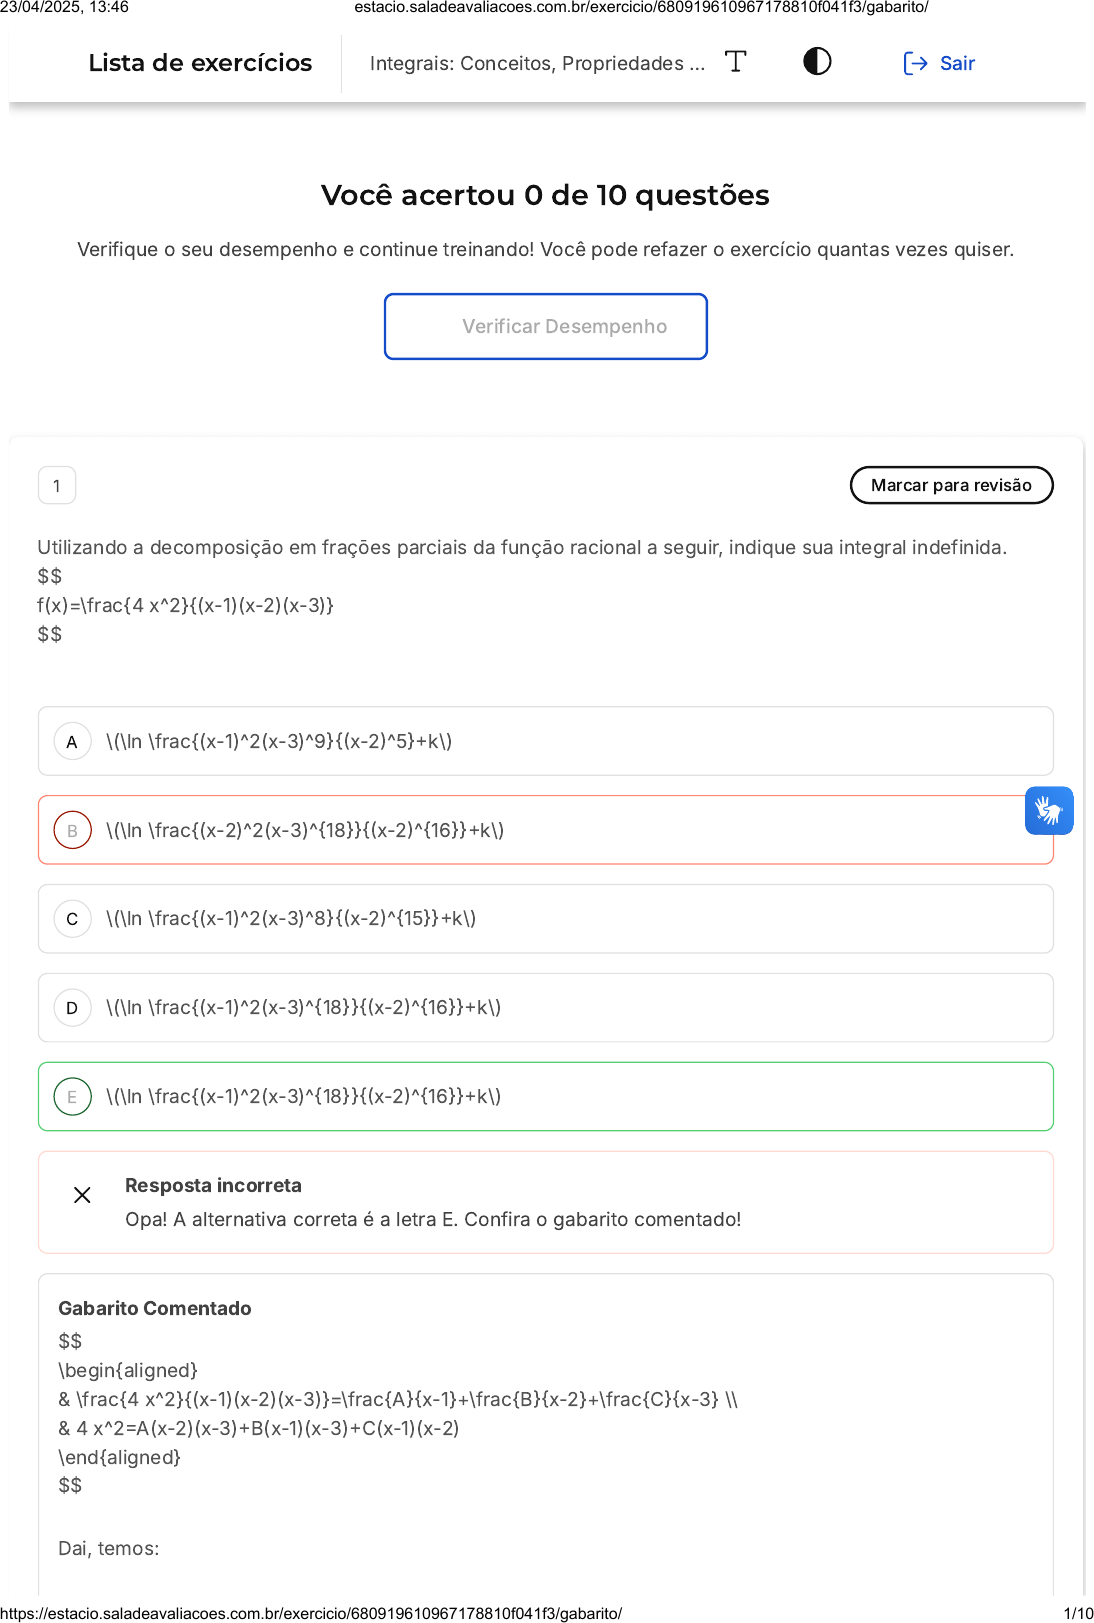Viewport: 1094px width, 1623px height.
Task: Open the sign language accessibility widget
Action: tap(1048, 810)
